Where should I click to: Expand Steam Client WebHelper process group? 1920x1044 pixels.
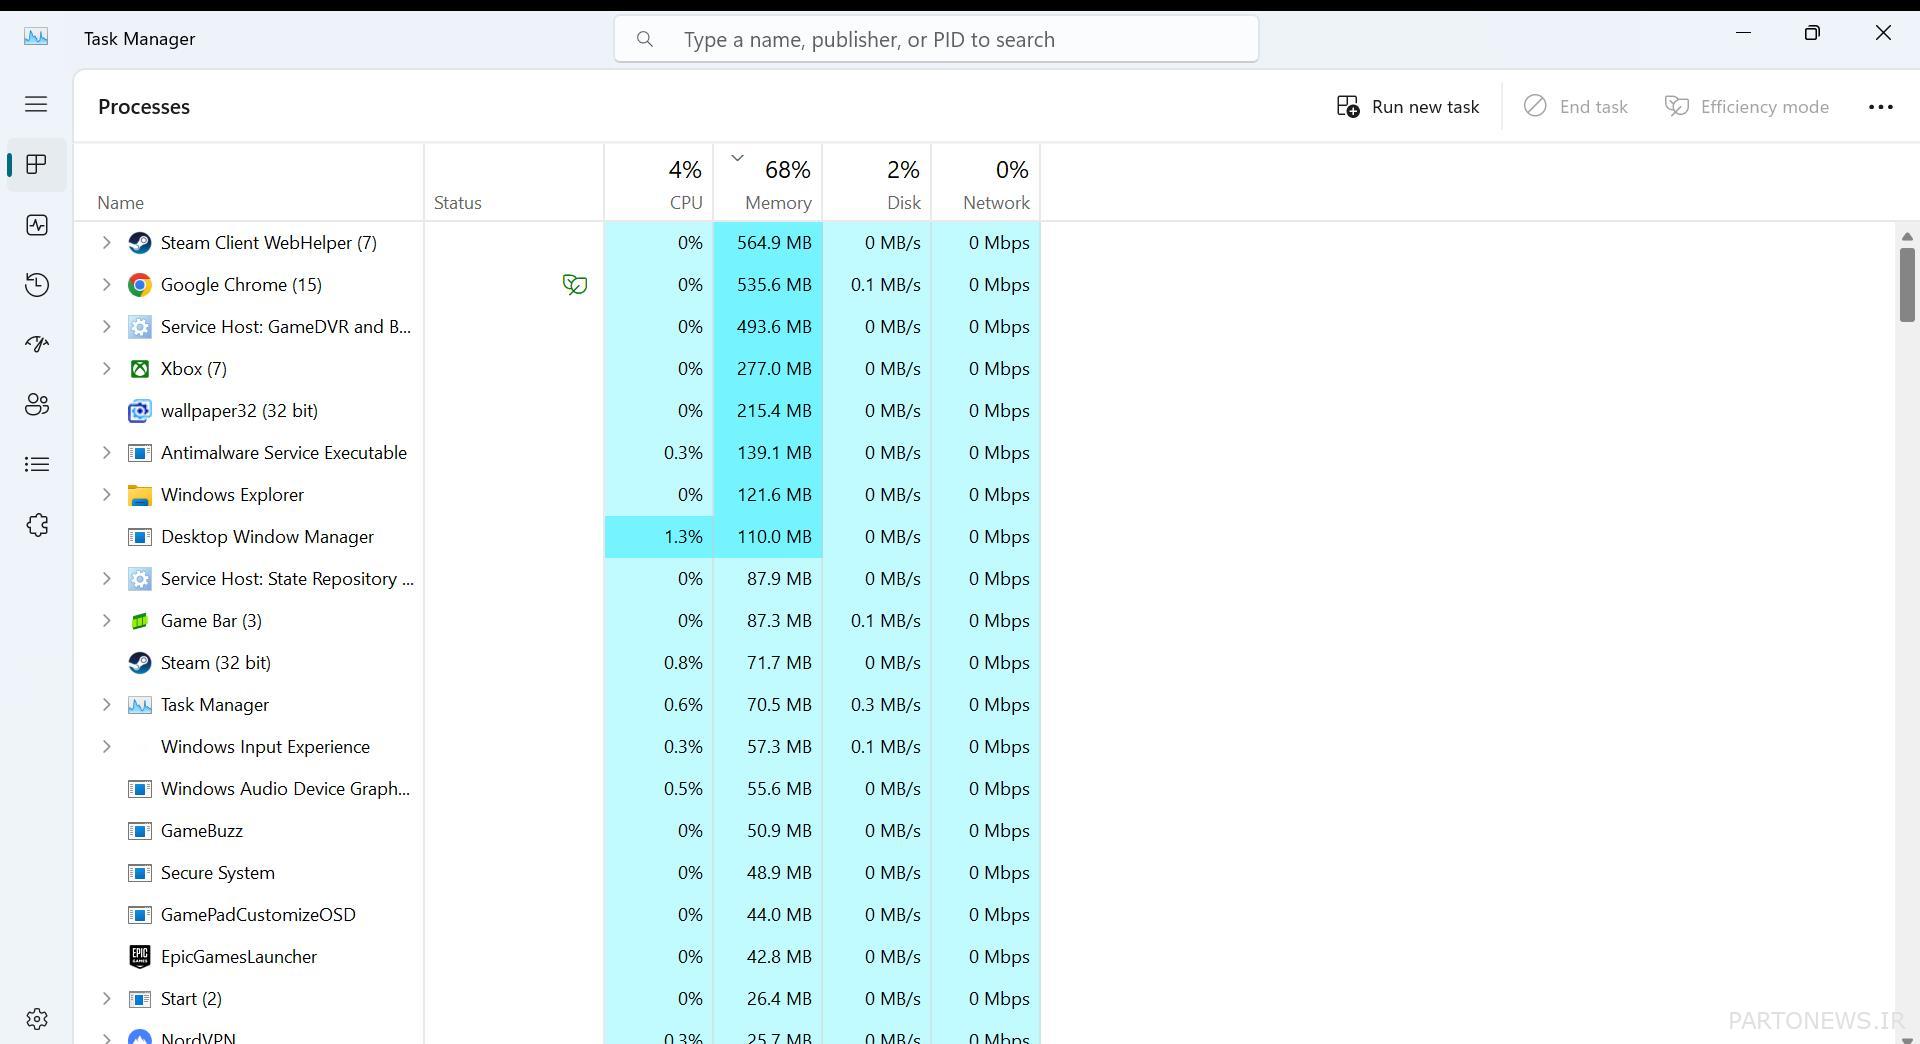click(107, 243)
